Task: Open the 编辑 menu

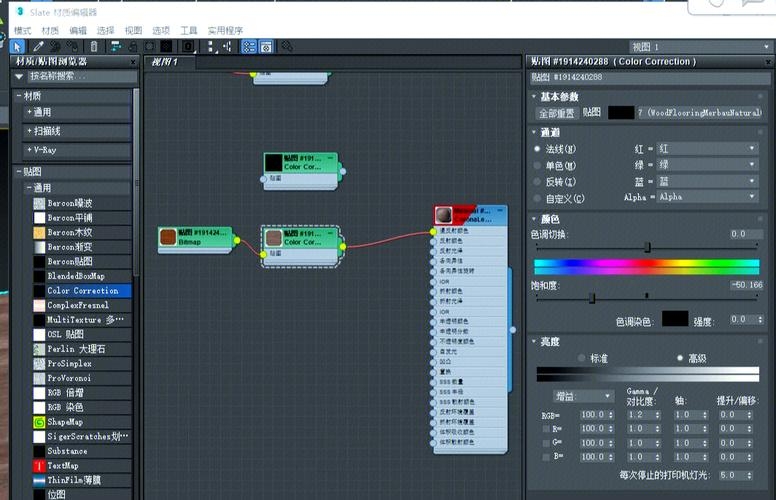Action: click(x=78, y=31)
